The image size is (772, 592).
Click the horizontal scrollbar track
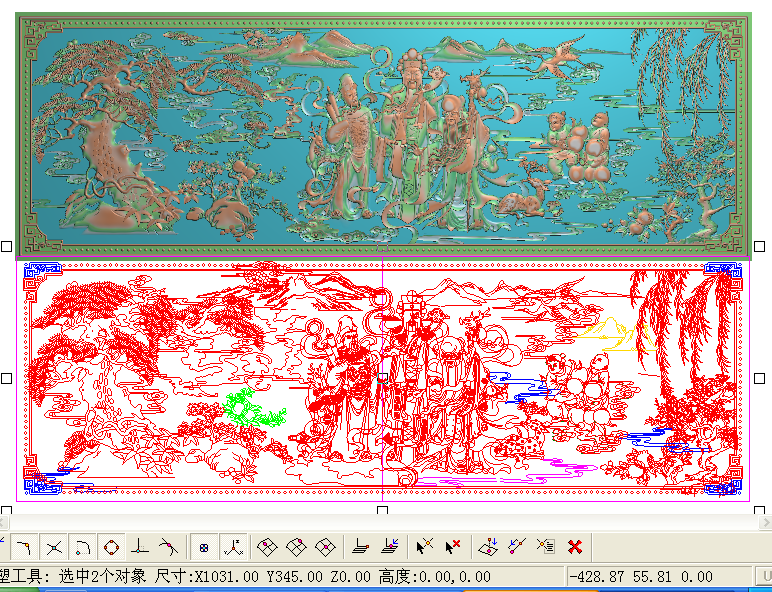tap(384, 522)
